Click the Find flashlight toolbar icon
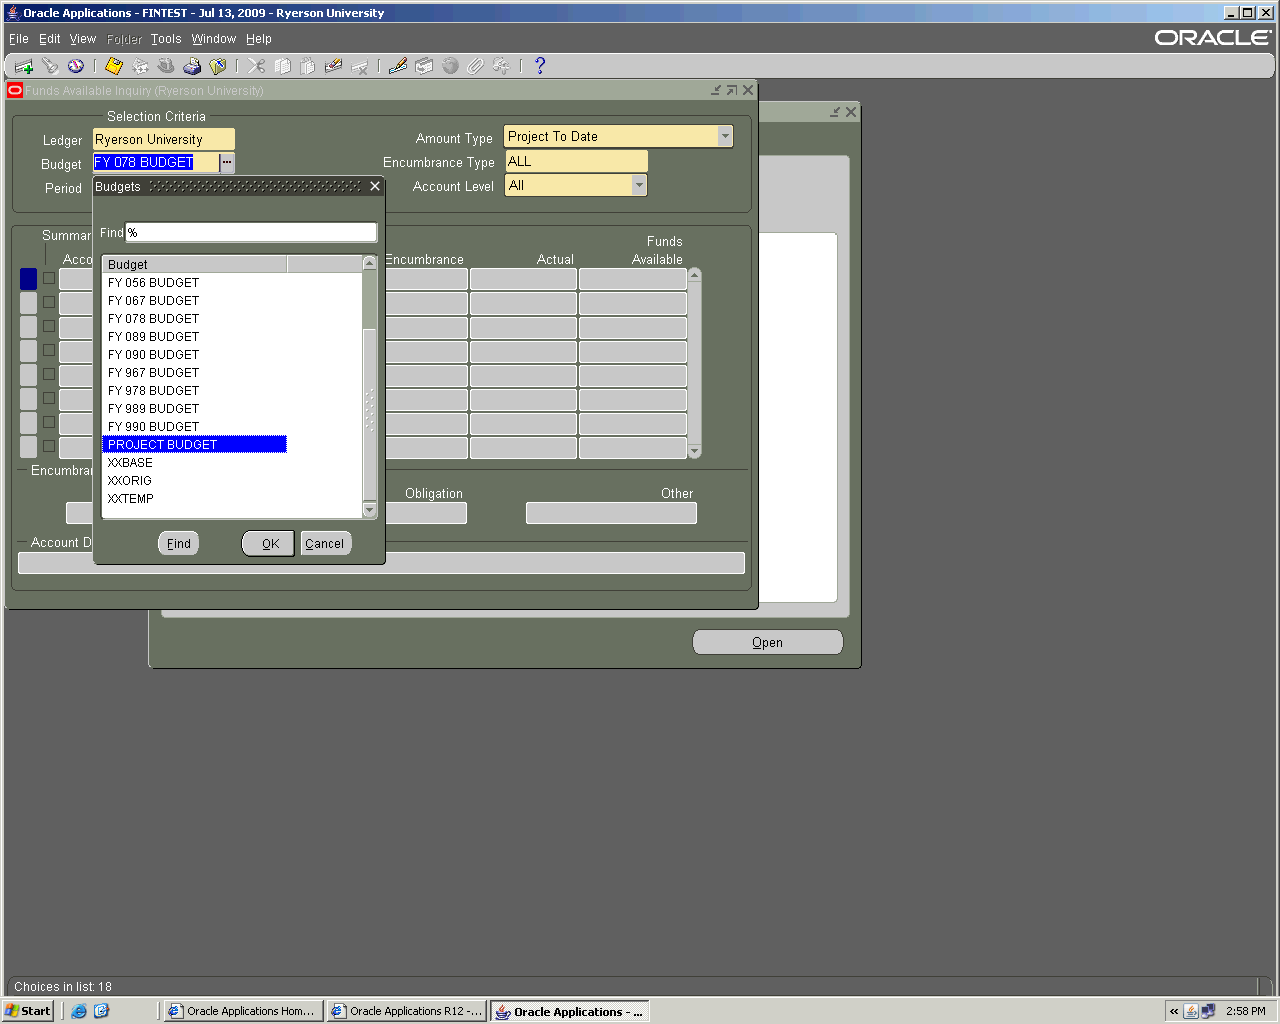 tap(50, 66)
